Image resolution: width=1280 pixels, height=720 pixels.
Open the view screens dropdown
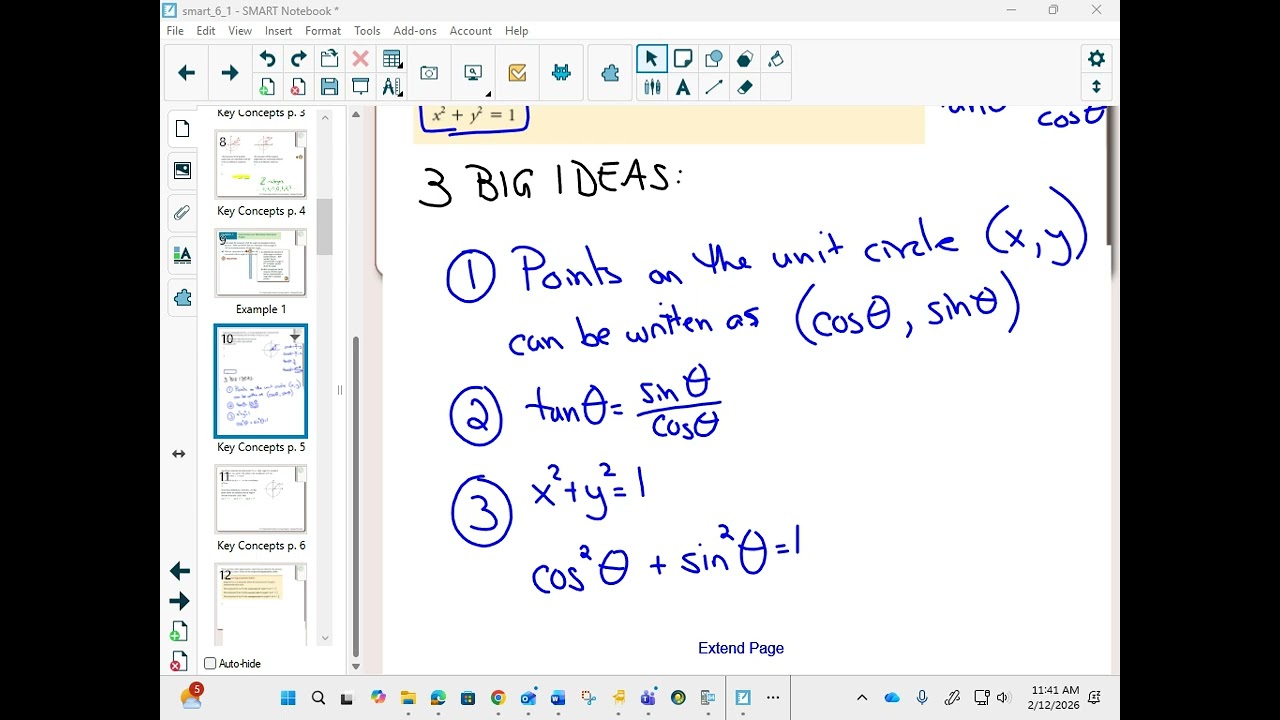(x=473, y=73)
